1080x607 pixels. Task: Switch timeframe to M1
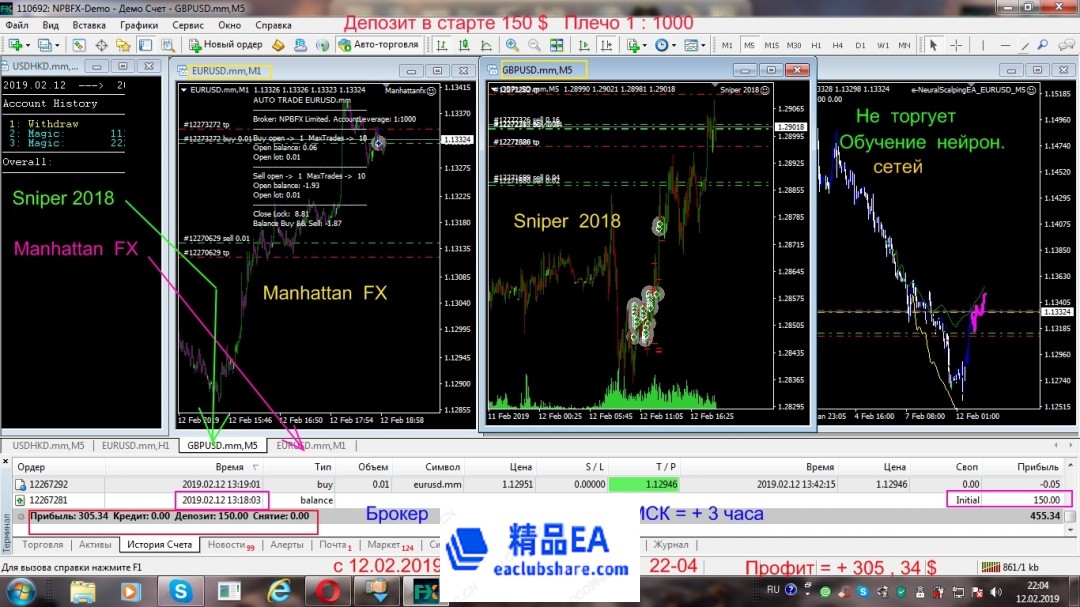click(727, 45)
